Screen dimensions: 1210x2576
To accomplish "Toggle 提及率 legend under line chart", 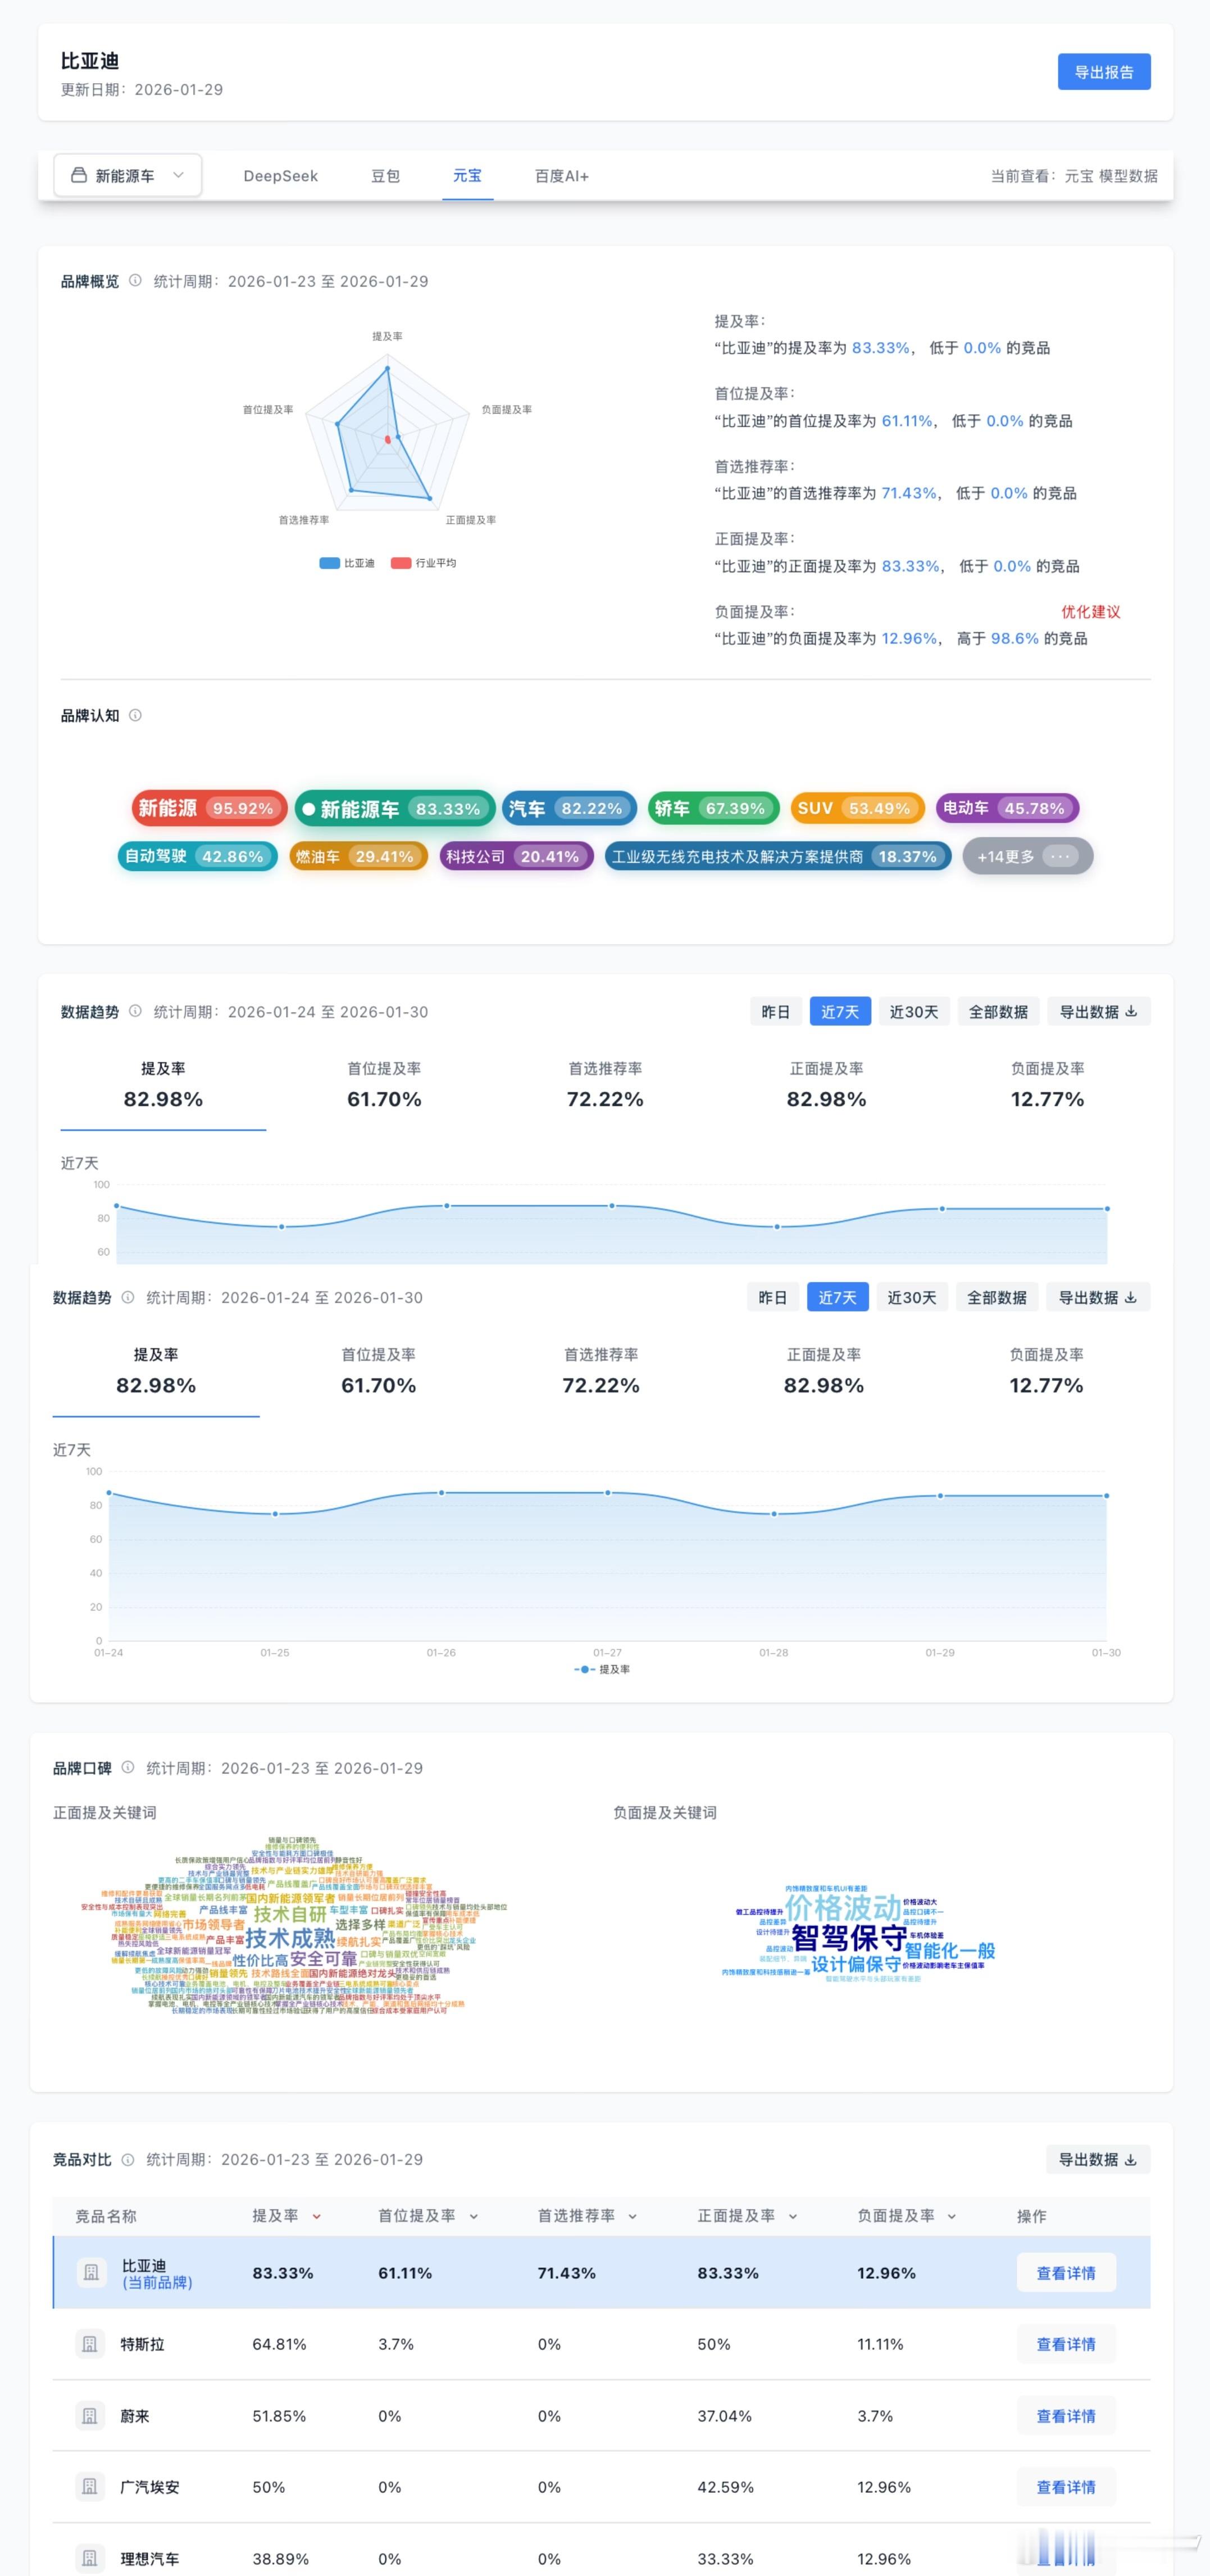I will [x=603, y=1669].
